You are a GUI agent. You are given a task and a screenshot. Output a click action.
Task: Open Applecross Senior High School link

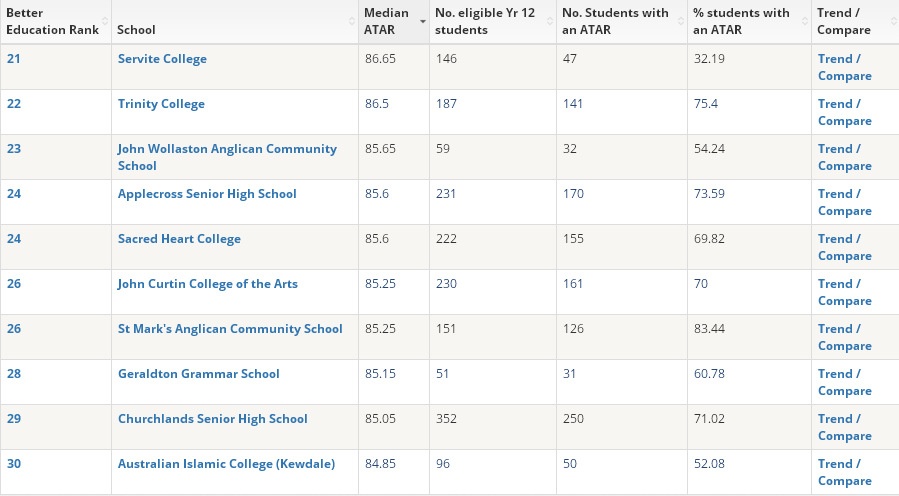(207, 194)
